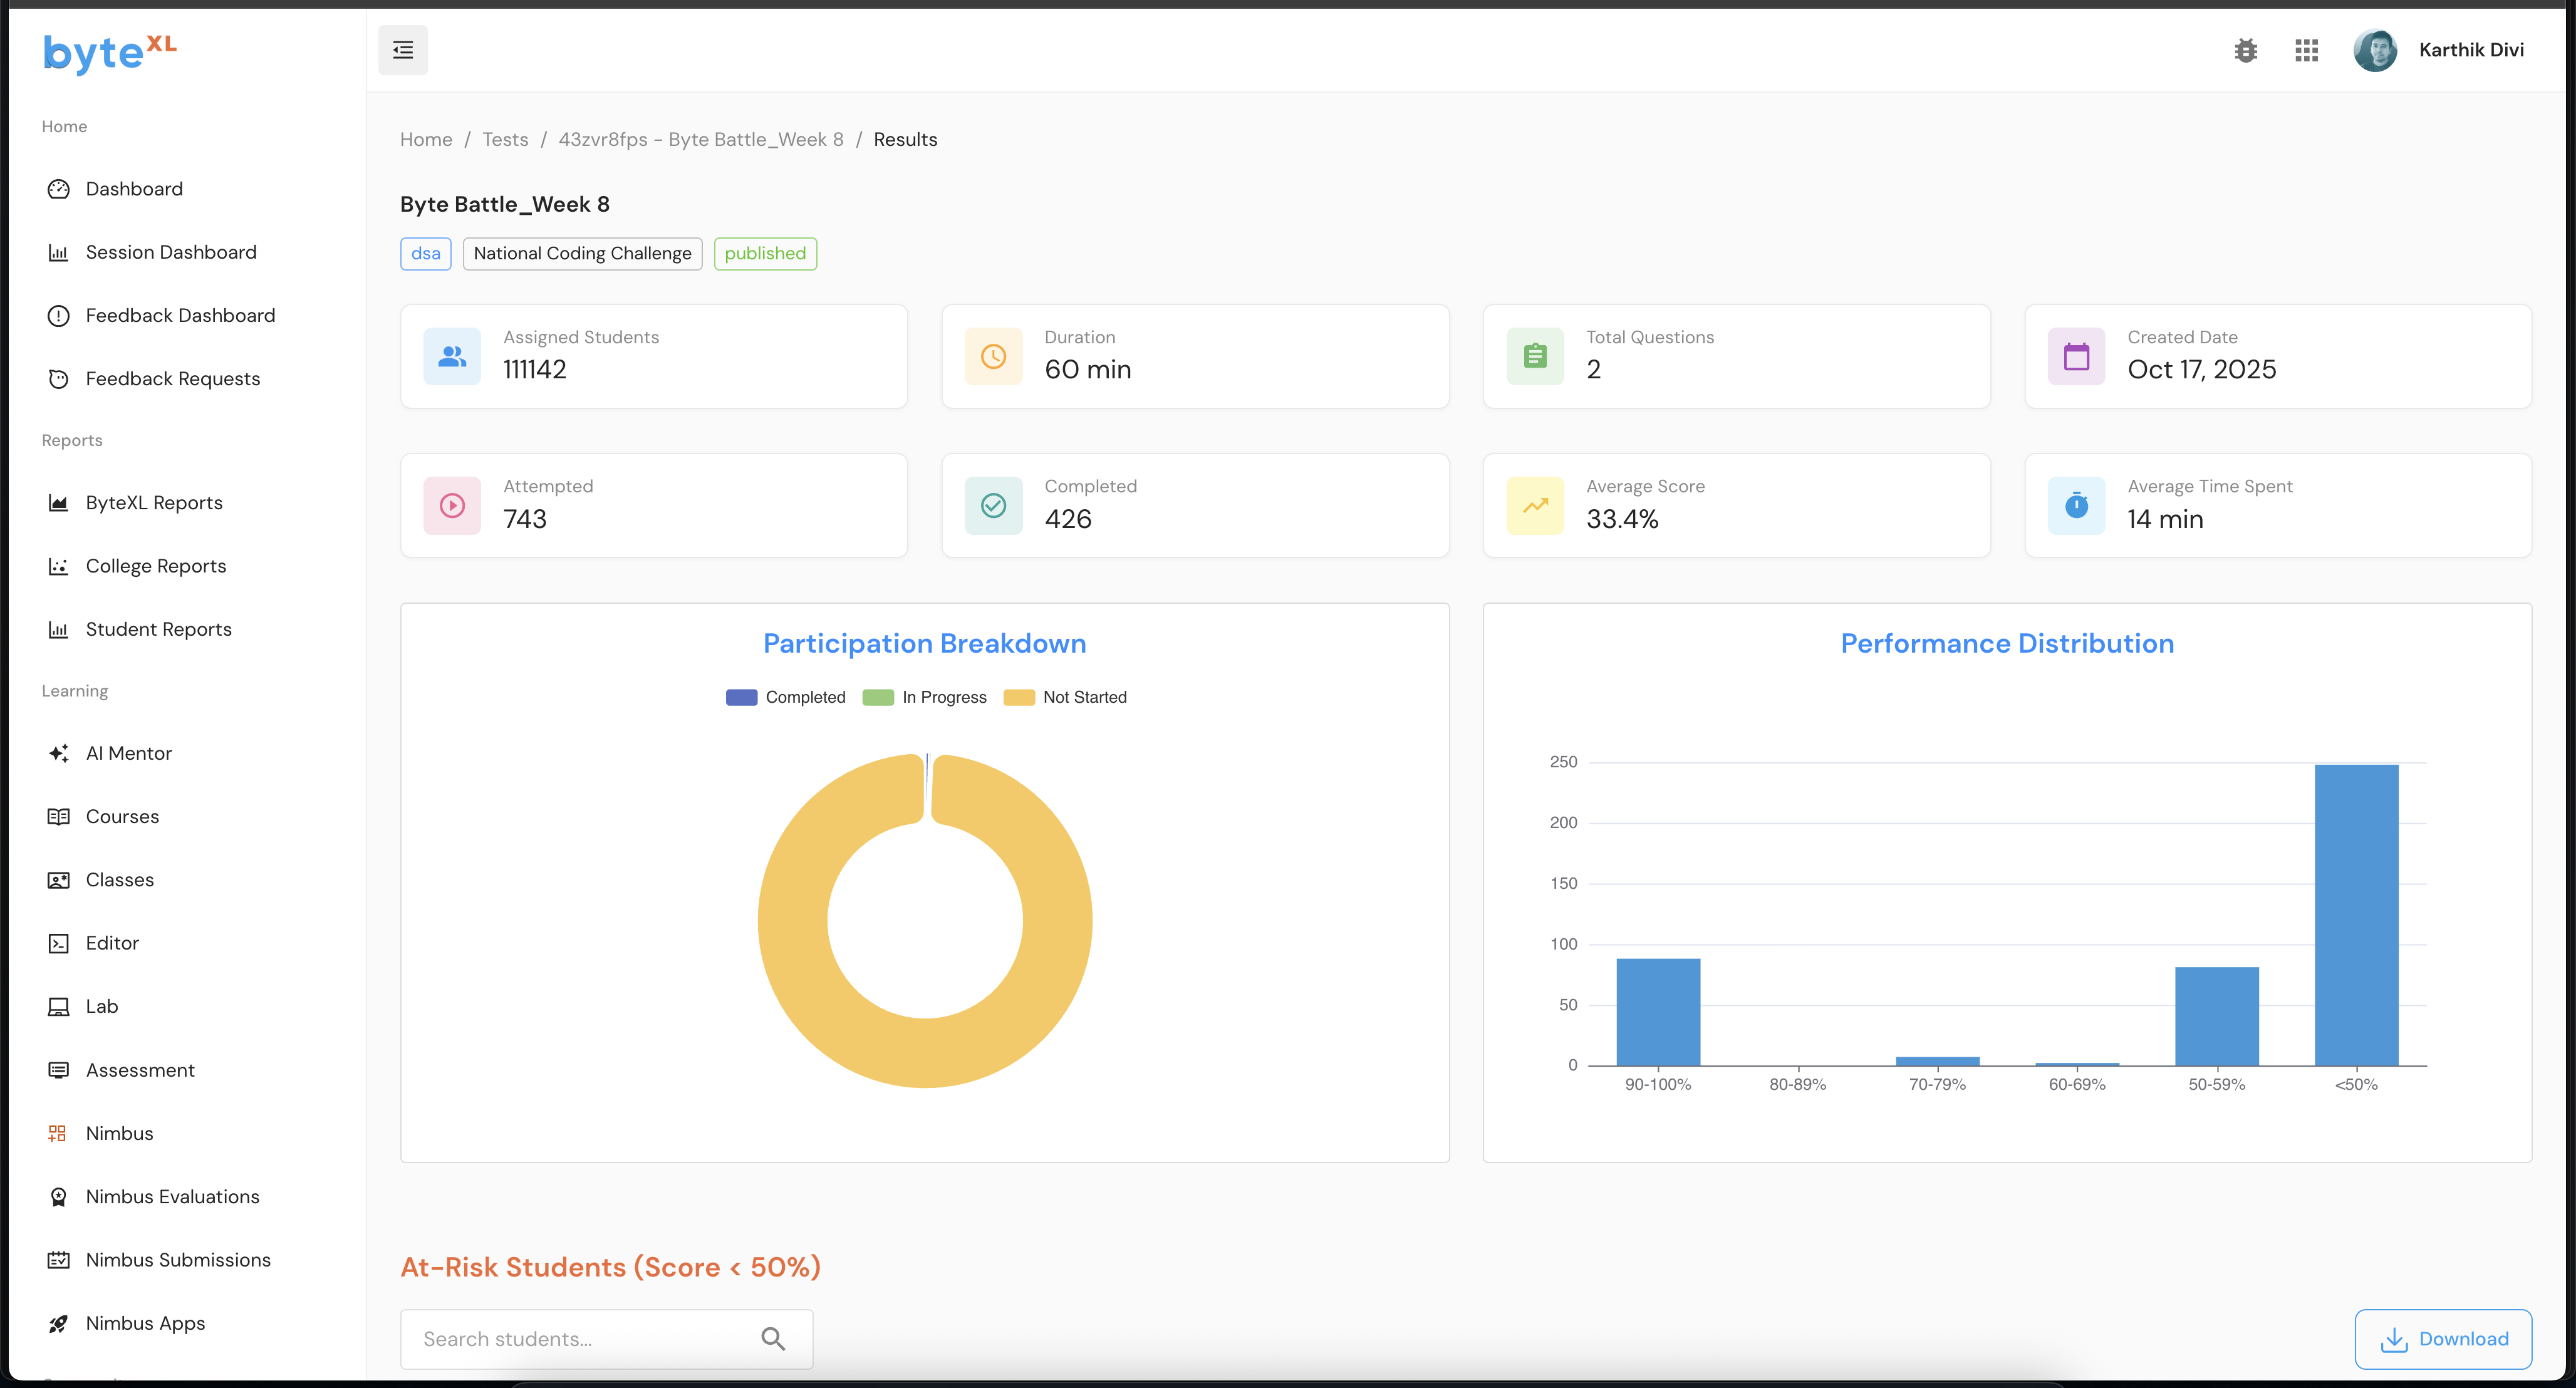Click the Attempted play-circle icon
2576x1388 pixels.
pos(452,506)
